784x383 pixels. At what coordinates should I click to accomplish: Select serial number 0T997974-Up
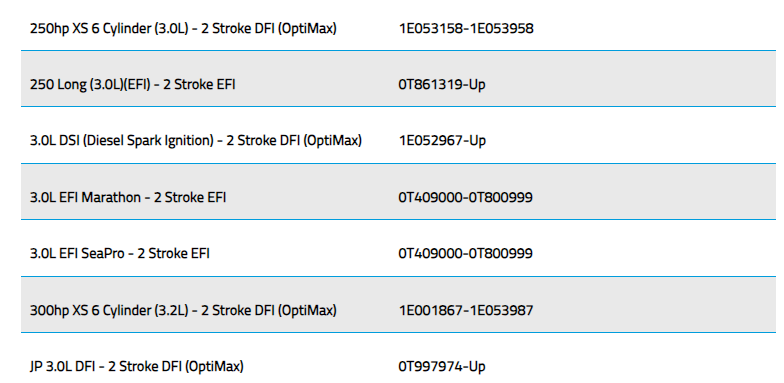click(x=442, y=366)
